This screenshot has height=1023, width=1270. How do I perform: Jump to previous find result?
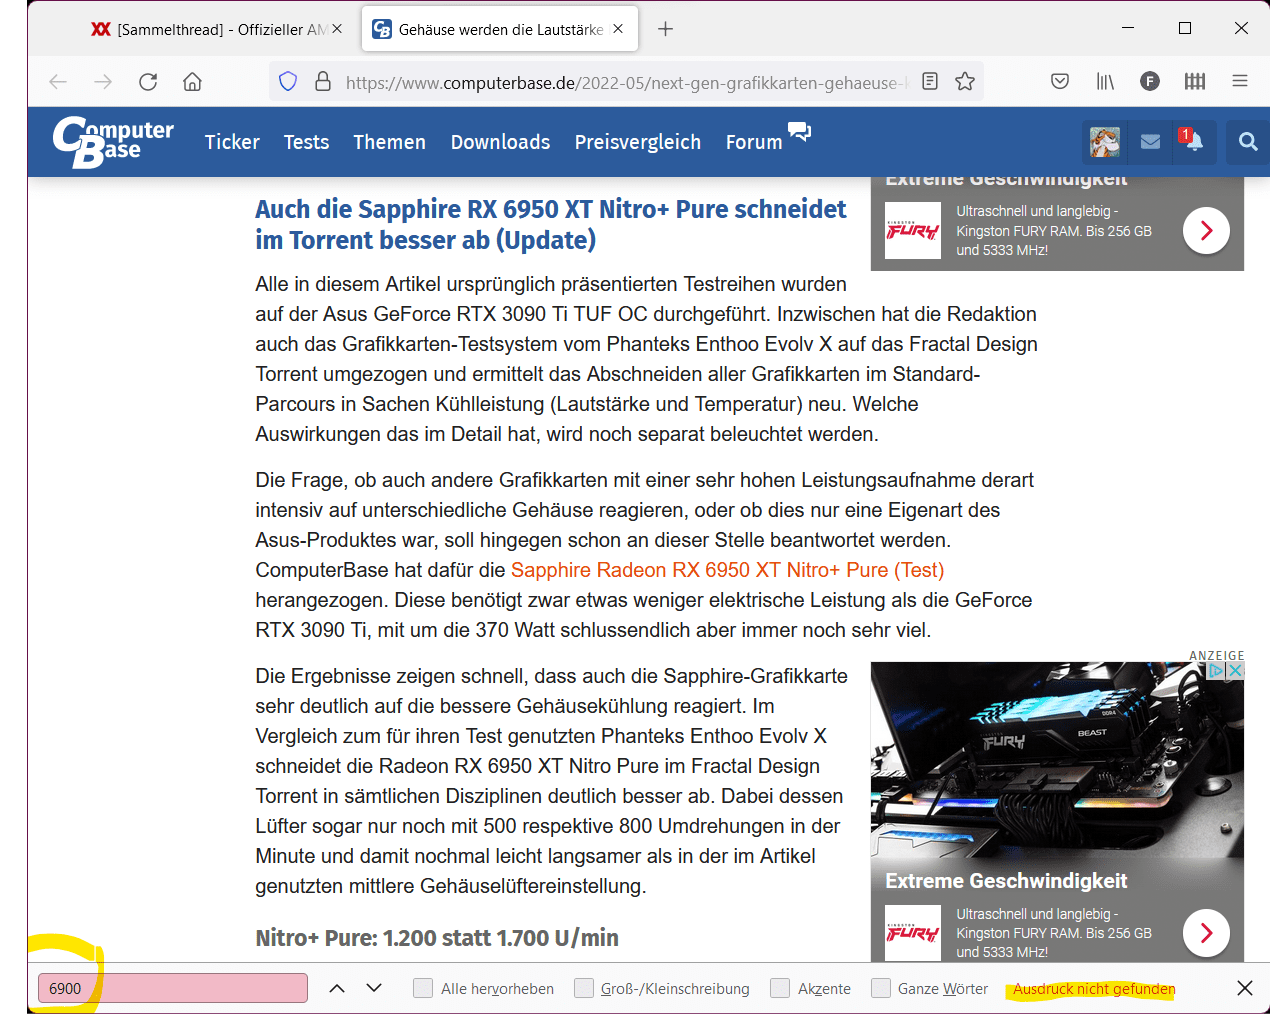337,988
